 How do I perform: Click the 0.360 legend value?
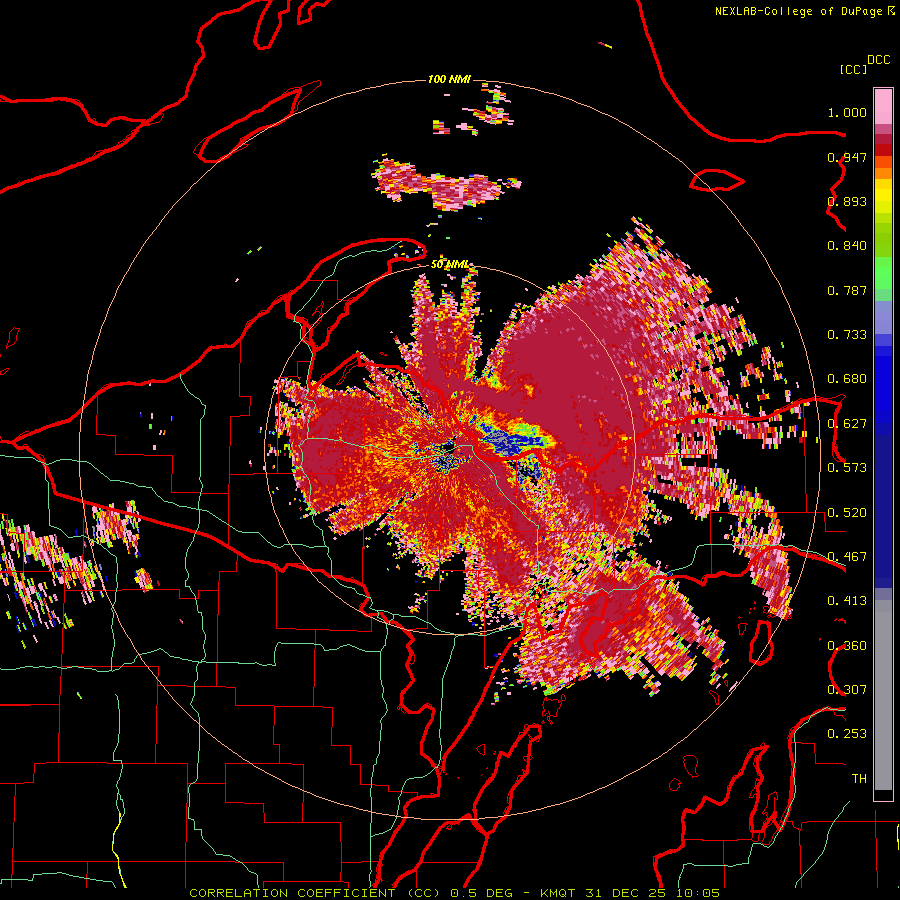[x=847, y=646]
